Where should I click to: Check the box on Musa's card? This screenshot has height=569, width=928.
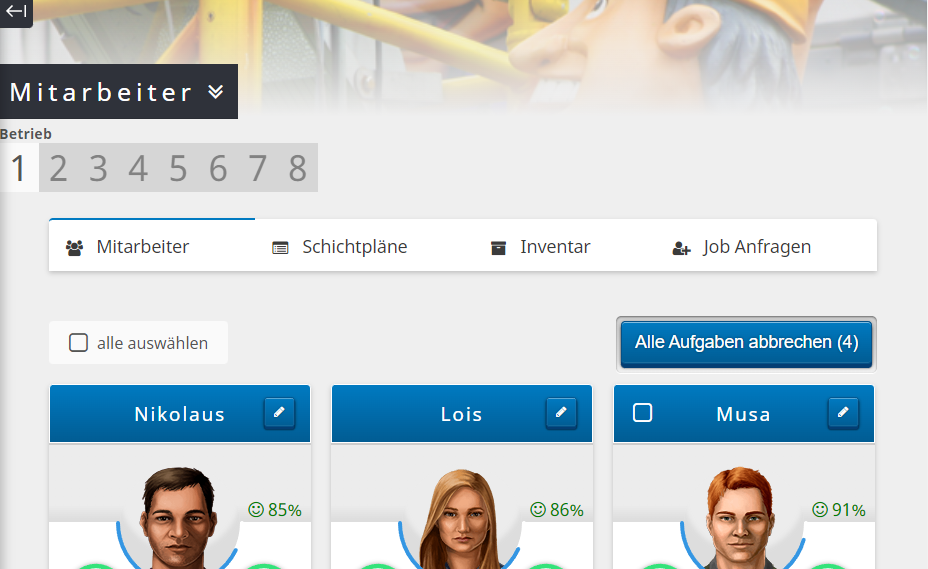pos(643,413)
